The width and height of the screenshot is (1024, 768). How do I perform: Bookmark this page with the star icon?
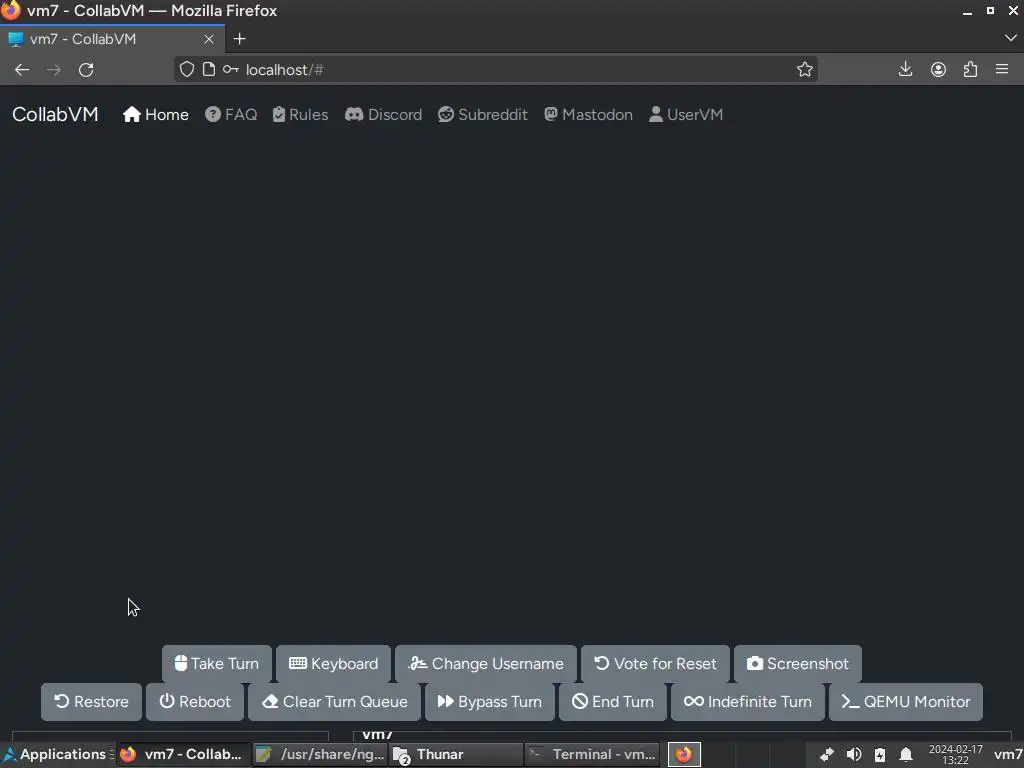click(805, 69)
